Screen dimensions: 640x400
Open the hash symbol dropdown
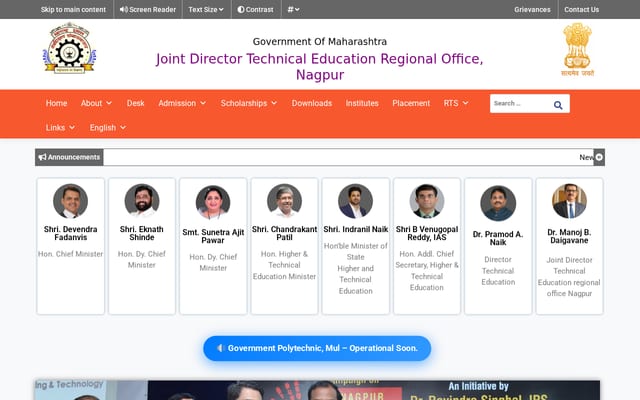click(293, 9)
